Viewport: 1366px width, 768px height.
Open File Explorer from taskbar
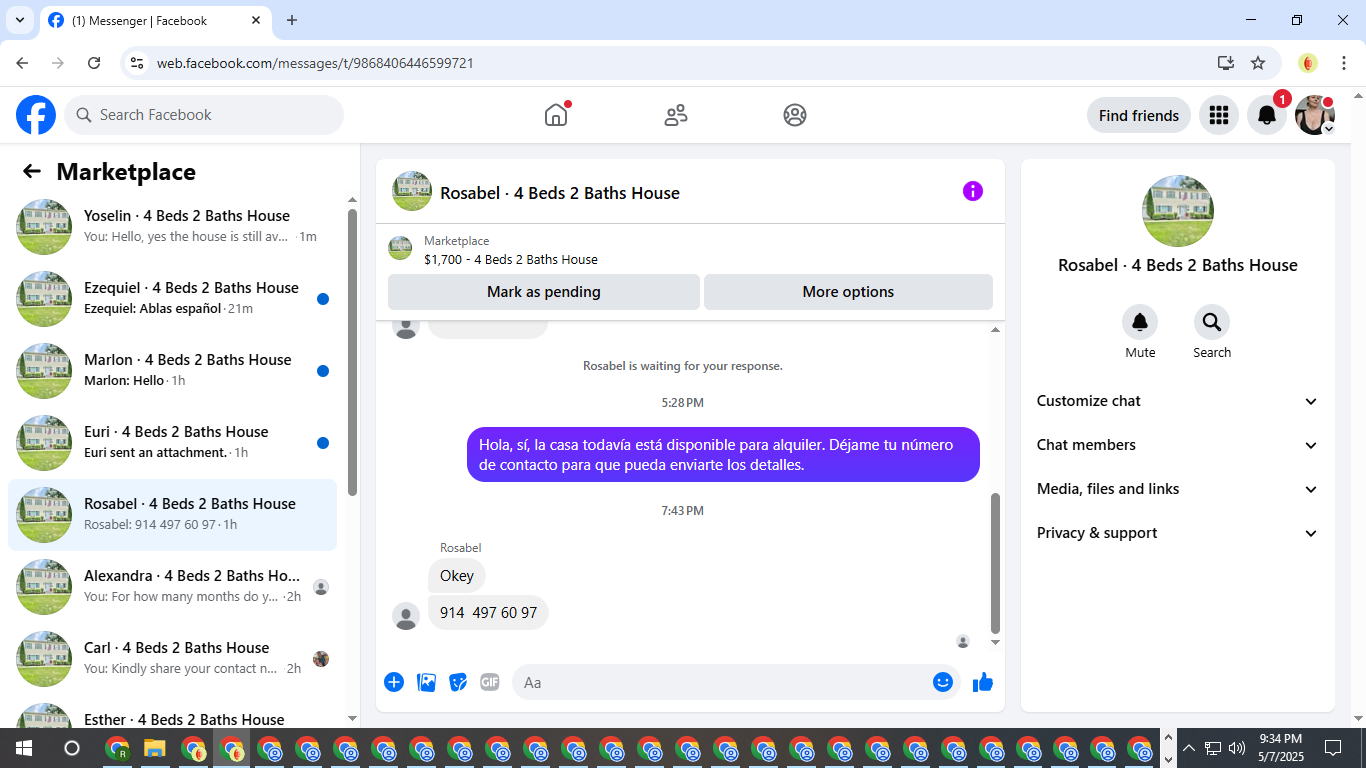(x=155, y=748)
